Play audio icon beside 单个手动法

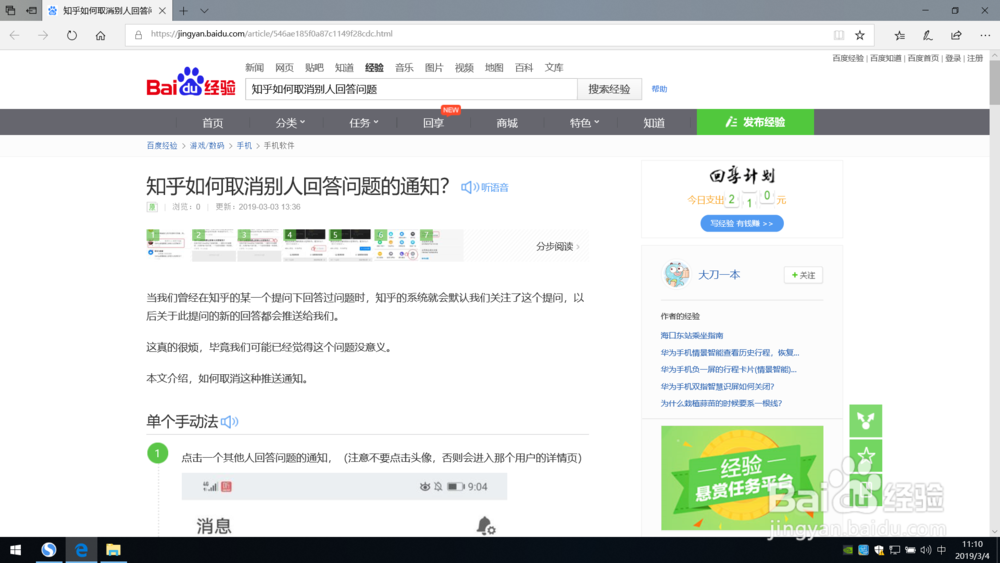tap(230, 421)
